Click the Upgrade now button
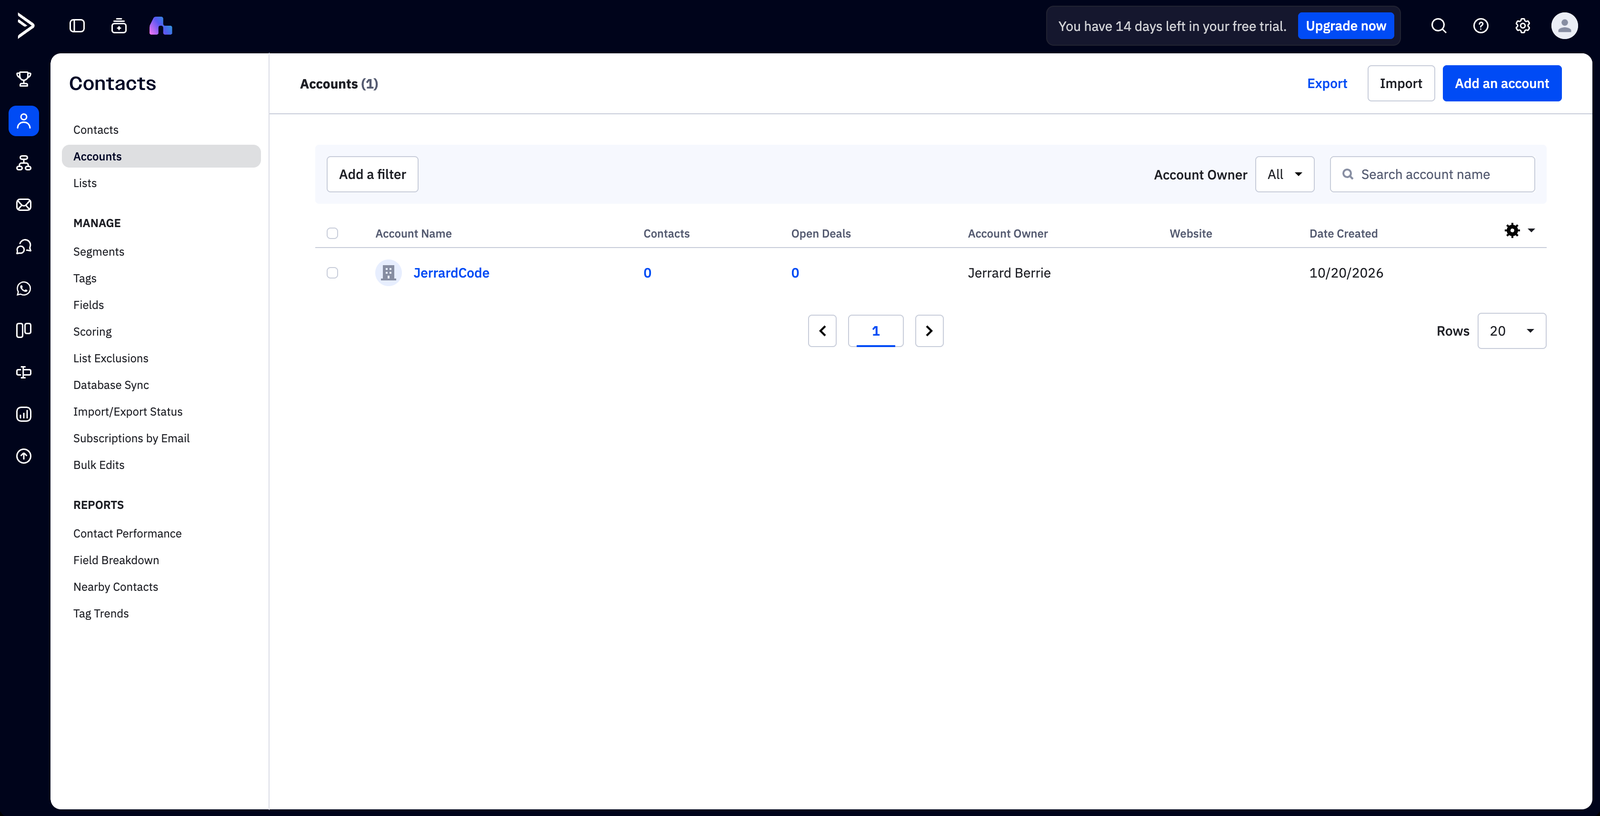Image resolution: width=1600 pixels, height=816 pixels. pyautogui.click(x=1346, y=26)
